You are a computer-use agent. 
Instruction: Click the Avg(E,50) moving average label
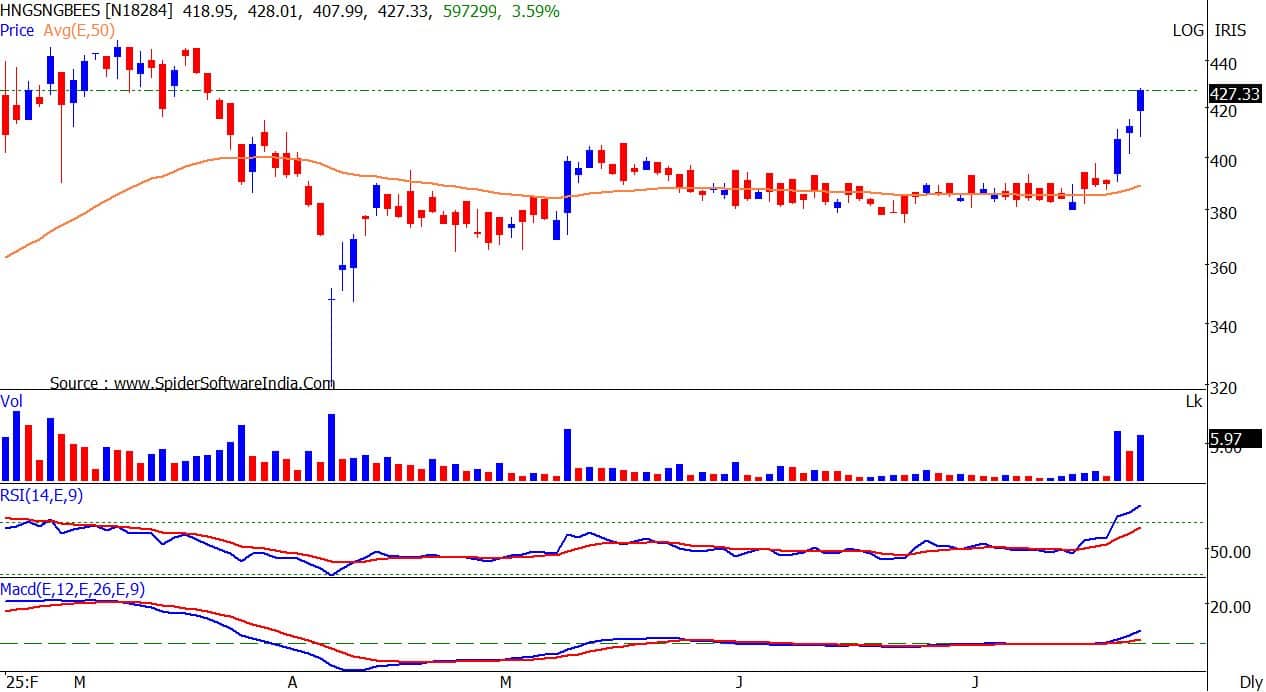pos(79,30)
